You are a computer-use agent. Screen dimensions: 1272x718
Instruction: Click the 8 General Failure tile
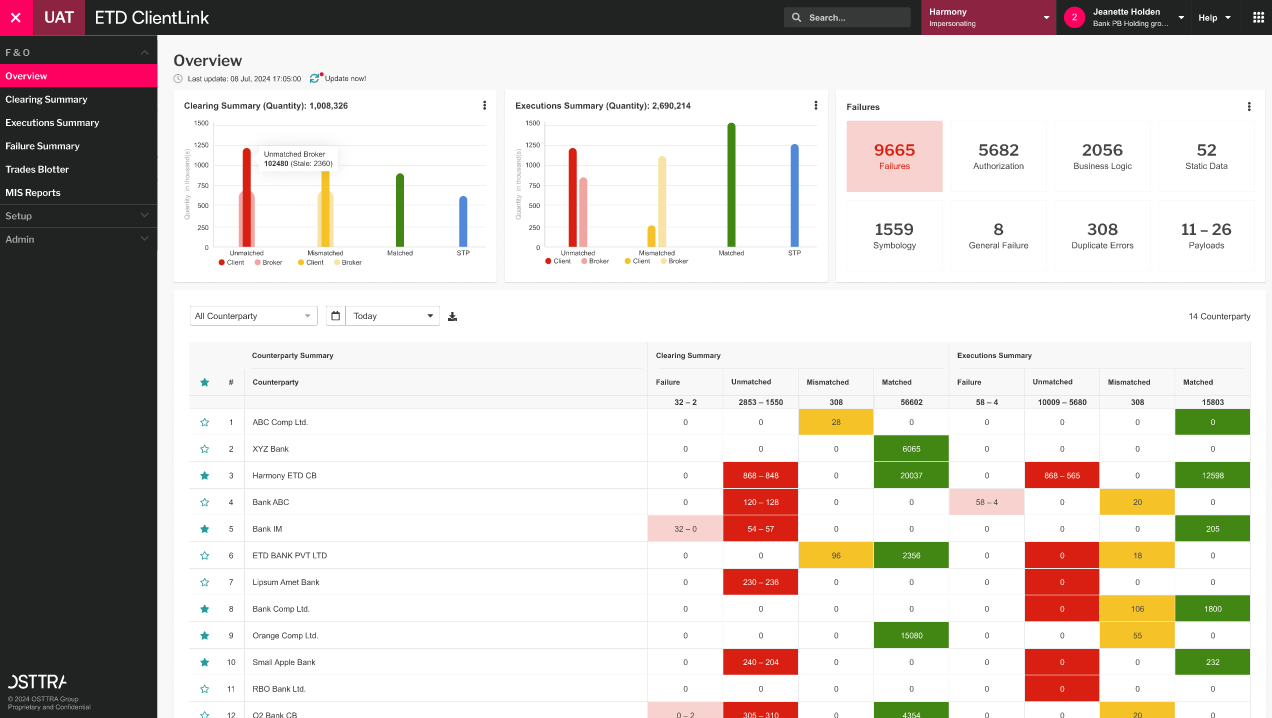[998, 235]
